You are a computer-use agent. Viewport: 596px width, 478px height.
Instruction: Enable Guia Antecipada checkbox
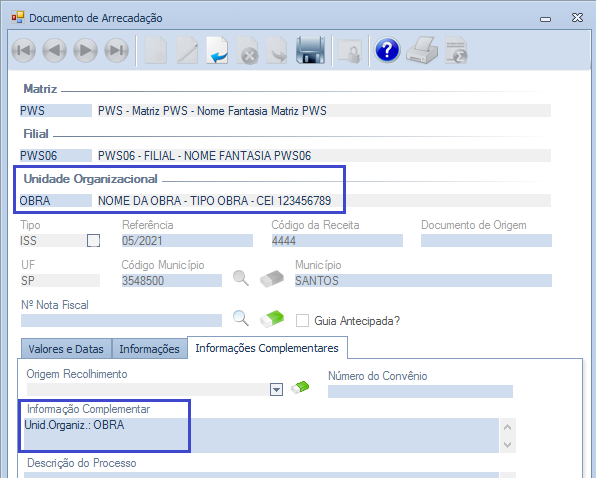tap(302, 320)
